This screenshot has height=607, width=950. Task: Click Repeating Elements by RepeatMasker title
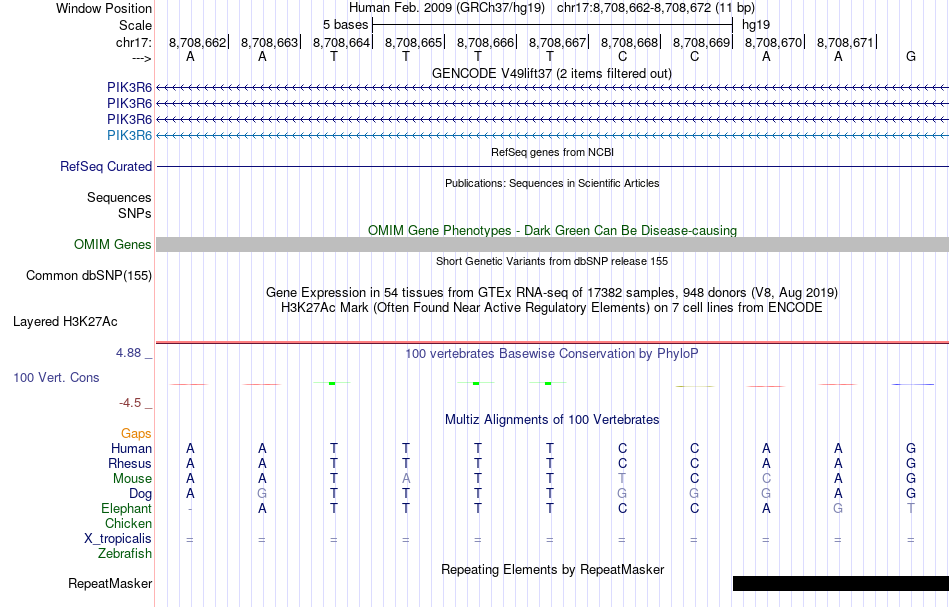(x=552, y=569)
